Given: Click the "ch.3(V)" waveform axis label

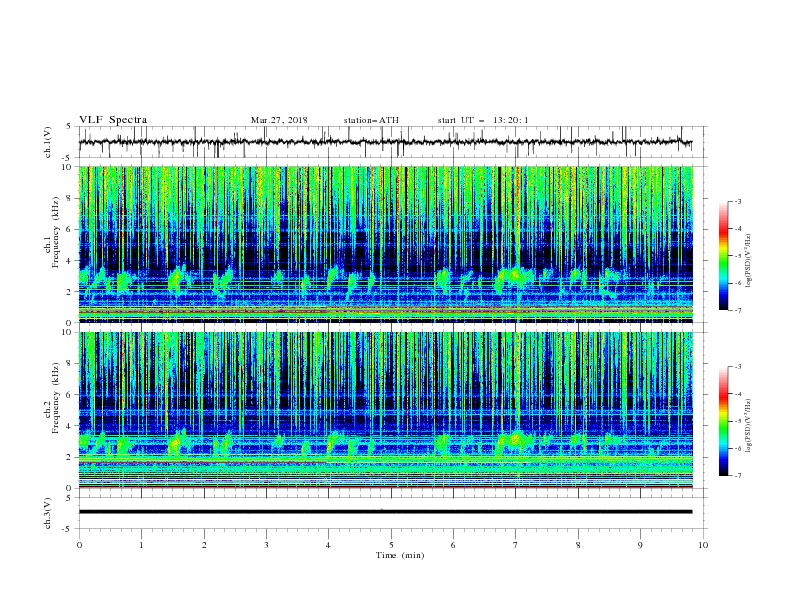Looking at the screenshot, I should click(48, 513).
